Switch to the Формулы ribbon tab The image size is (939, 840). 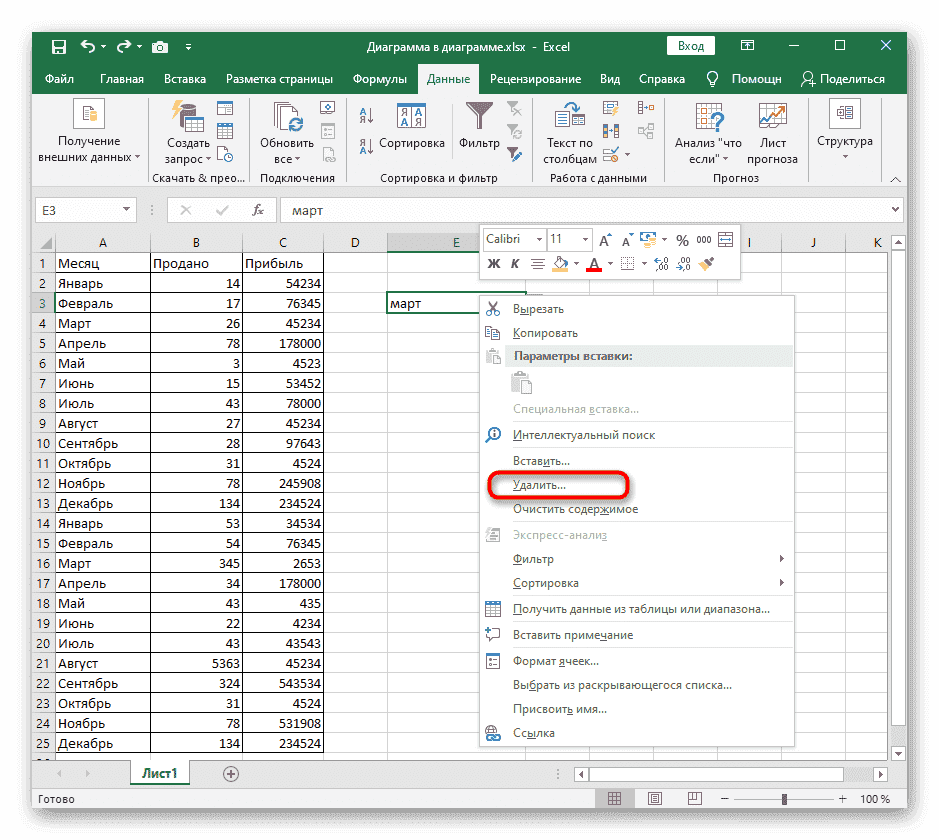[x=380, y=79]
